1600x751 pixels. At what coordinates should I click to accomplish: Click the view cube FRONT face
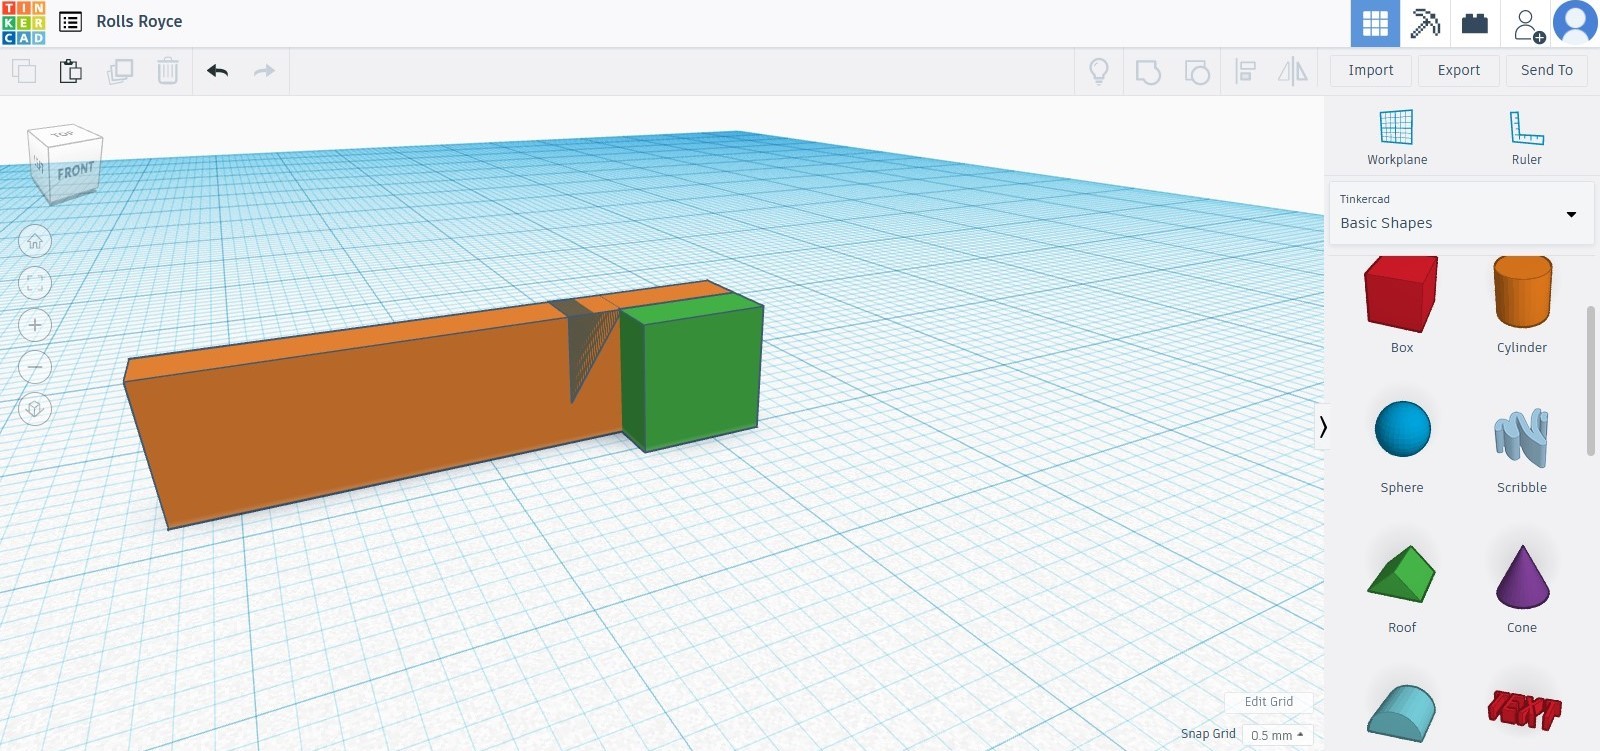tap(75, 172)
